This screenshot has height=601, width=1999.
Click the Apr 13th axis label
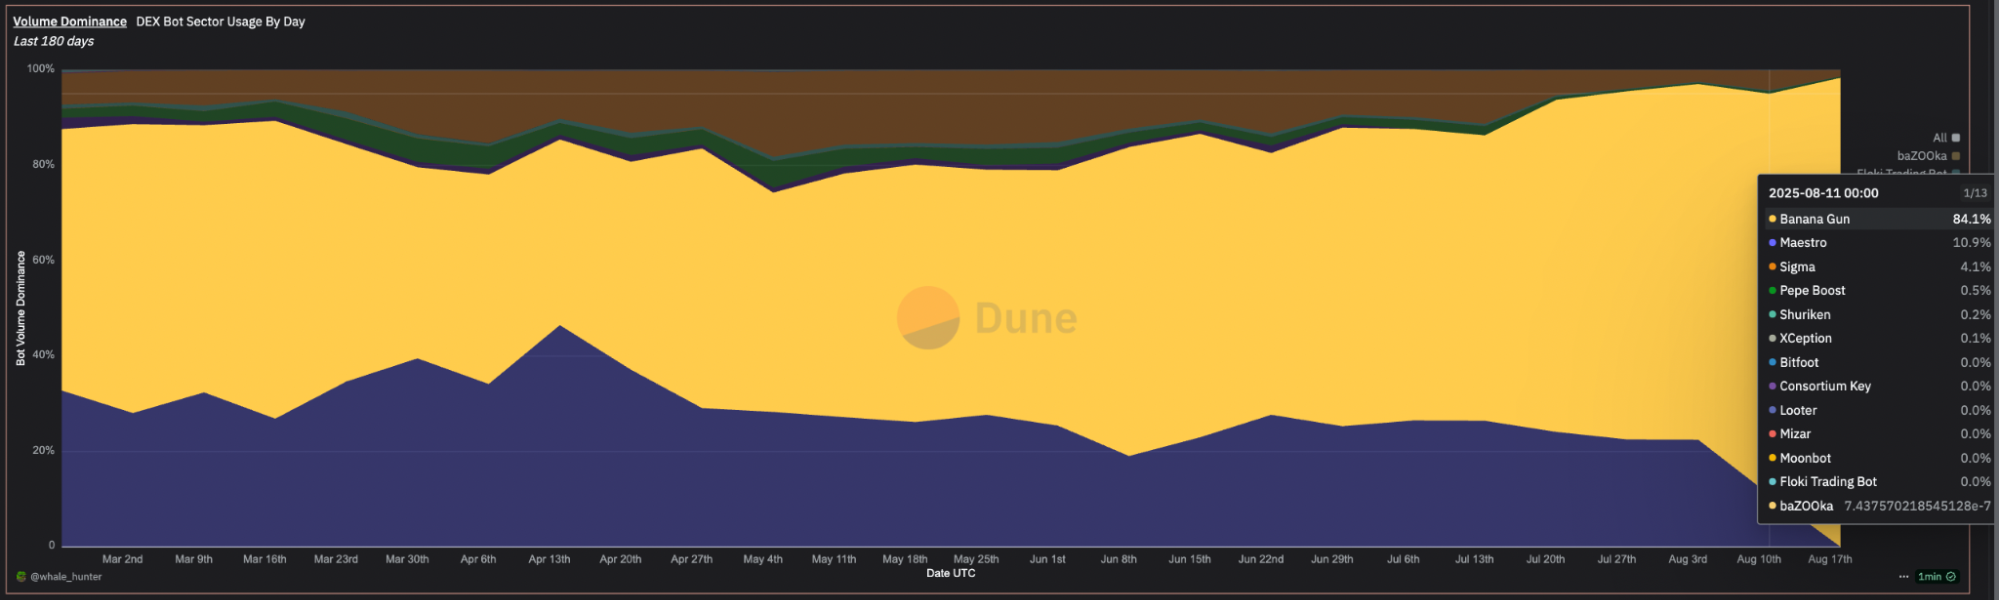pos(549,560)
